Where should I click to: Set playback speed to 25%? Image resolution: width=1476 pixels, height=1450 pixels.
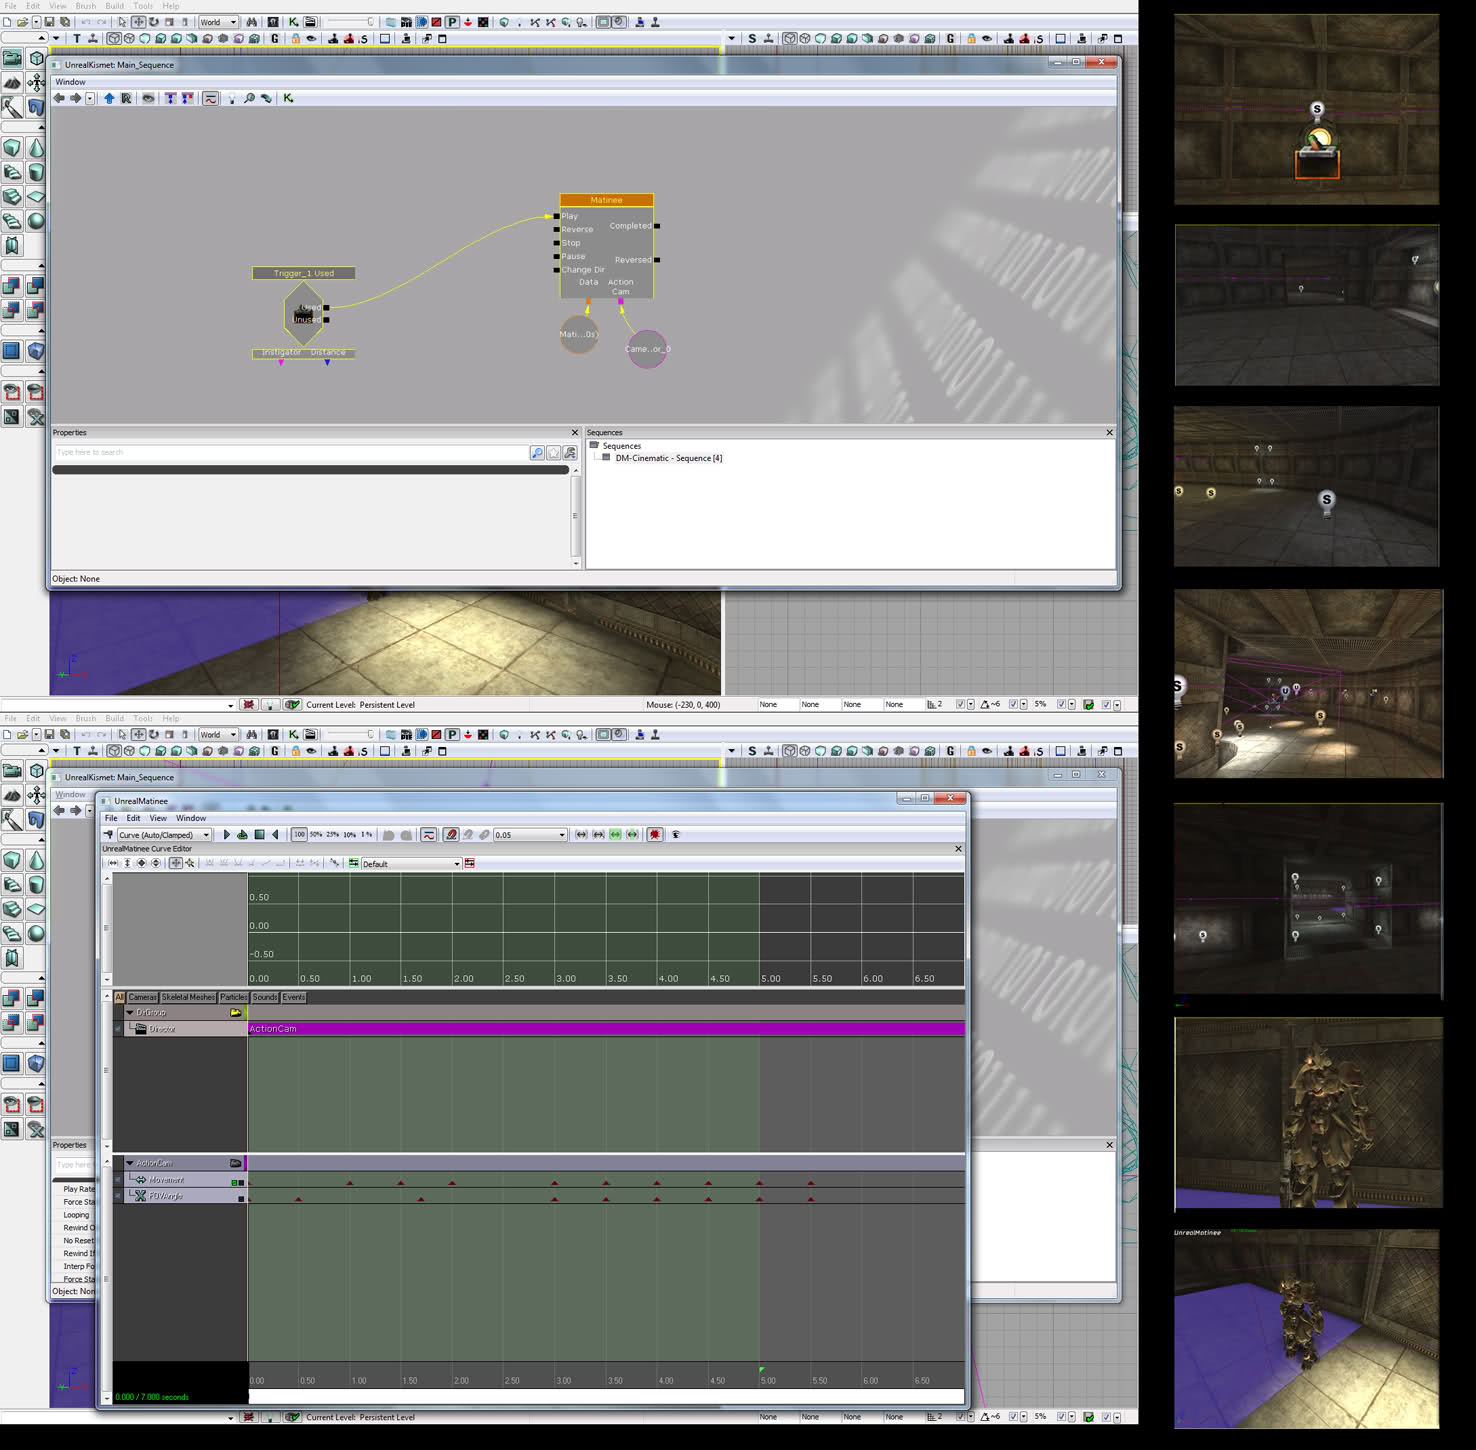click(333, 834)
